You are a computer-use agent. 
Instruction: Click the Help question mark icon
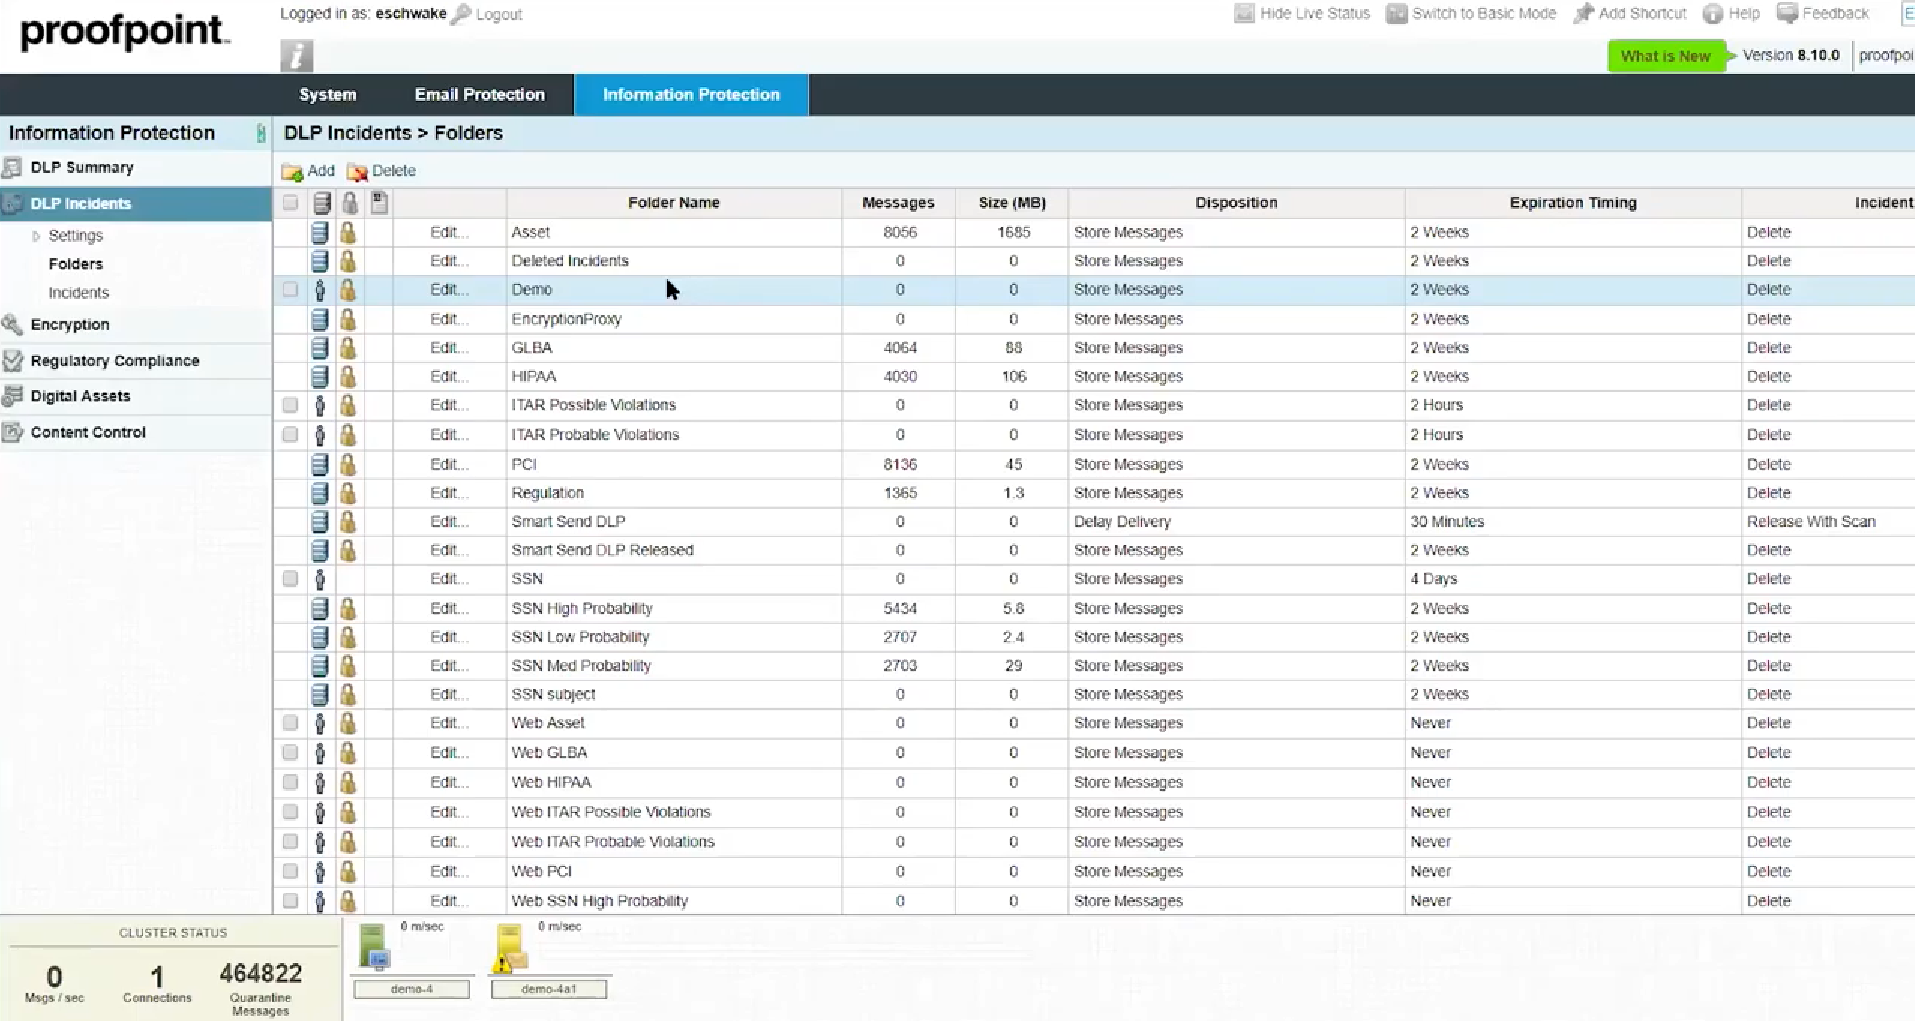tap(1713, 14)
